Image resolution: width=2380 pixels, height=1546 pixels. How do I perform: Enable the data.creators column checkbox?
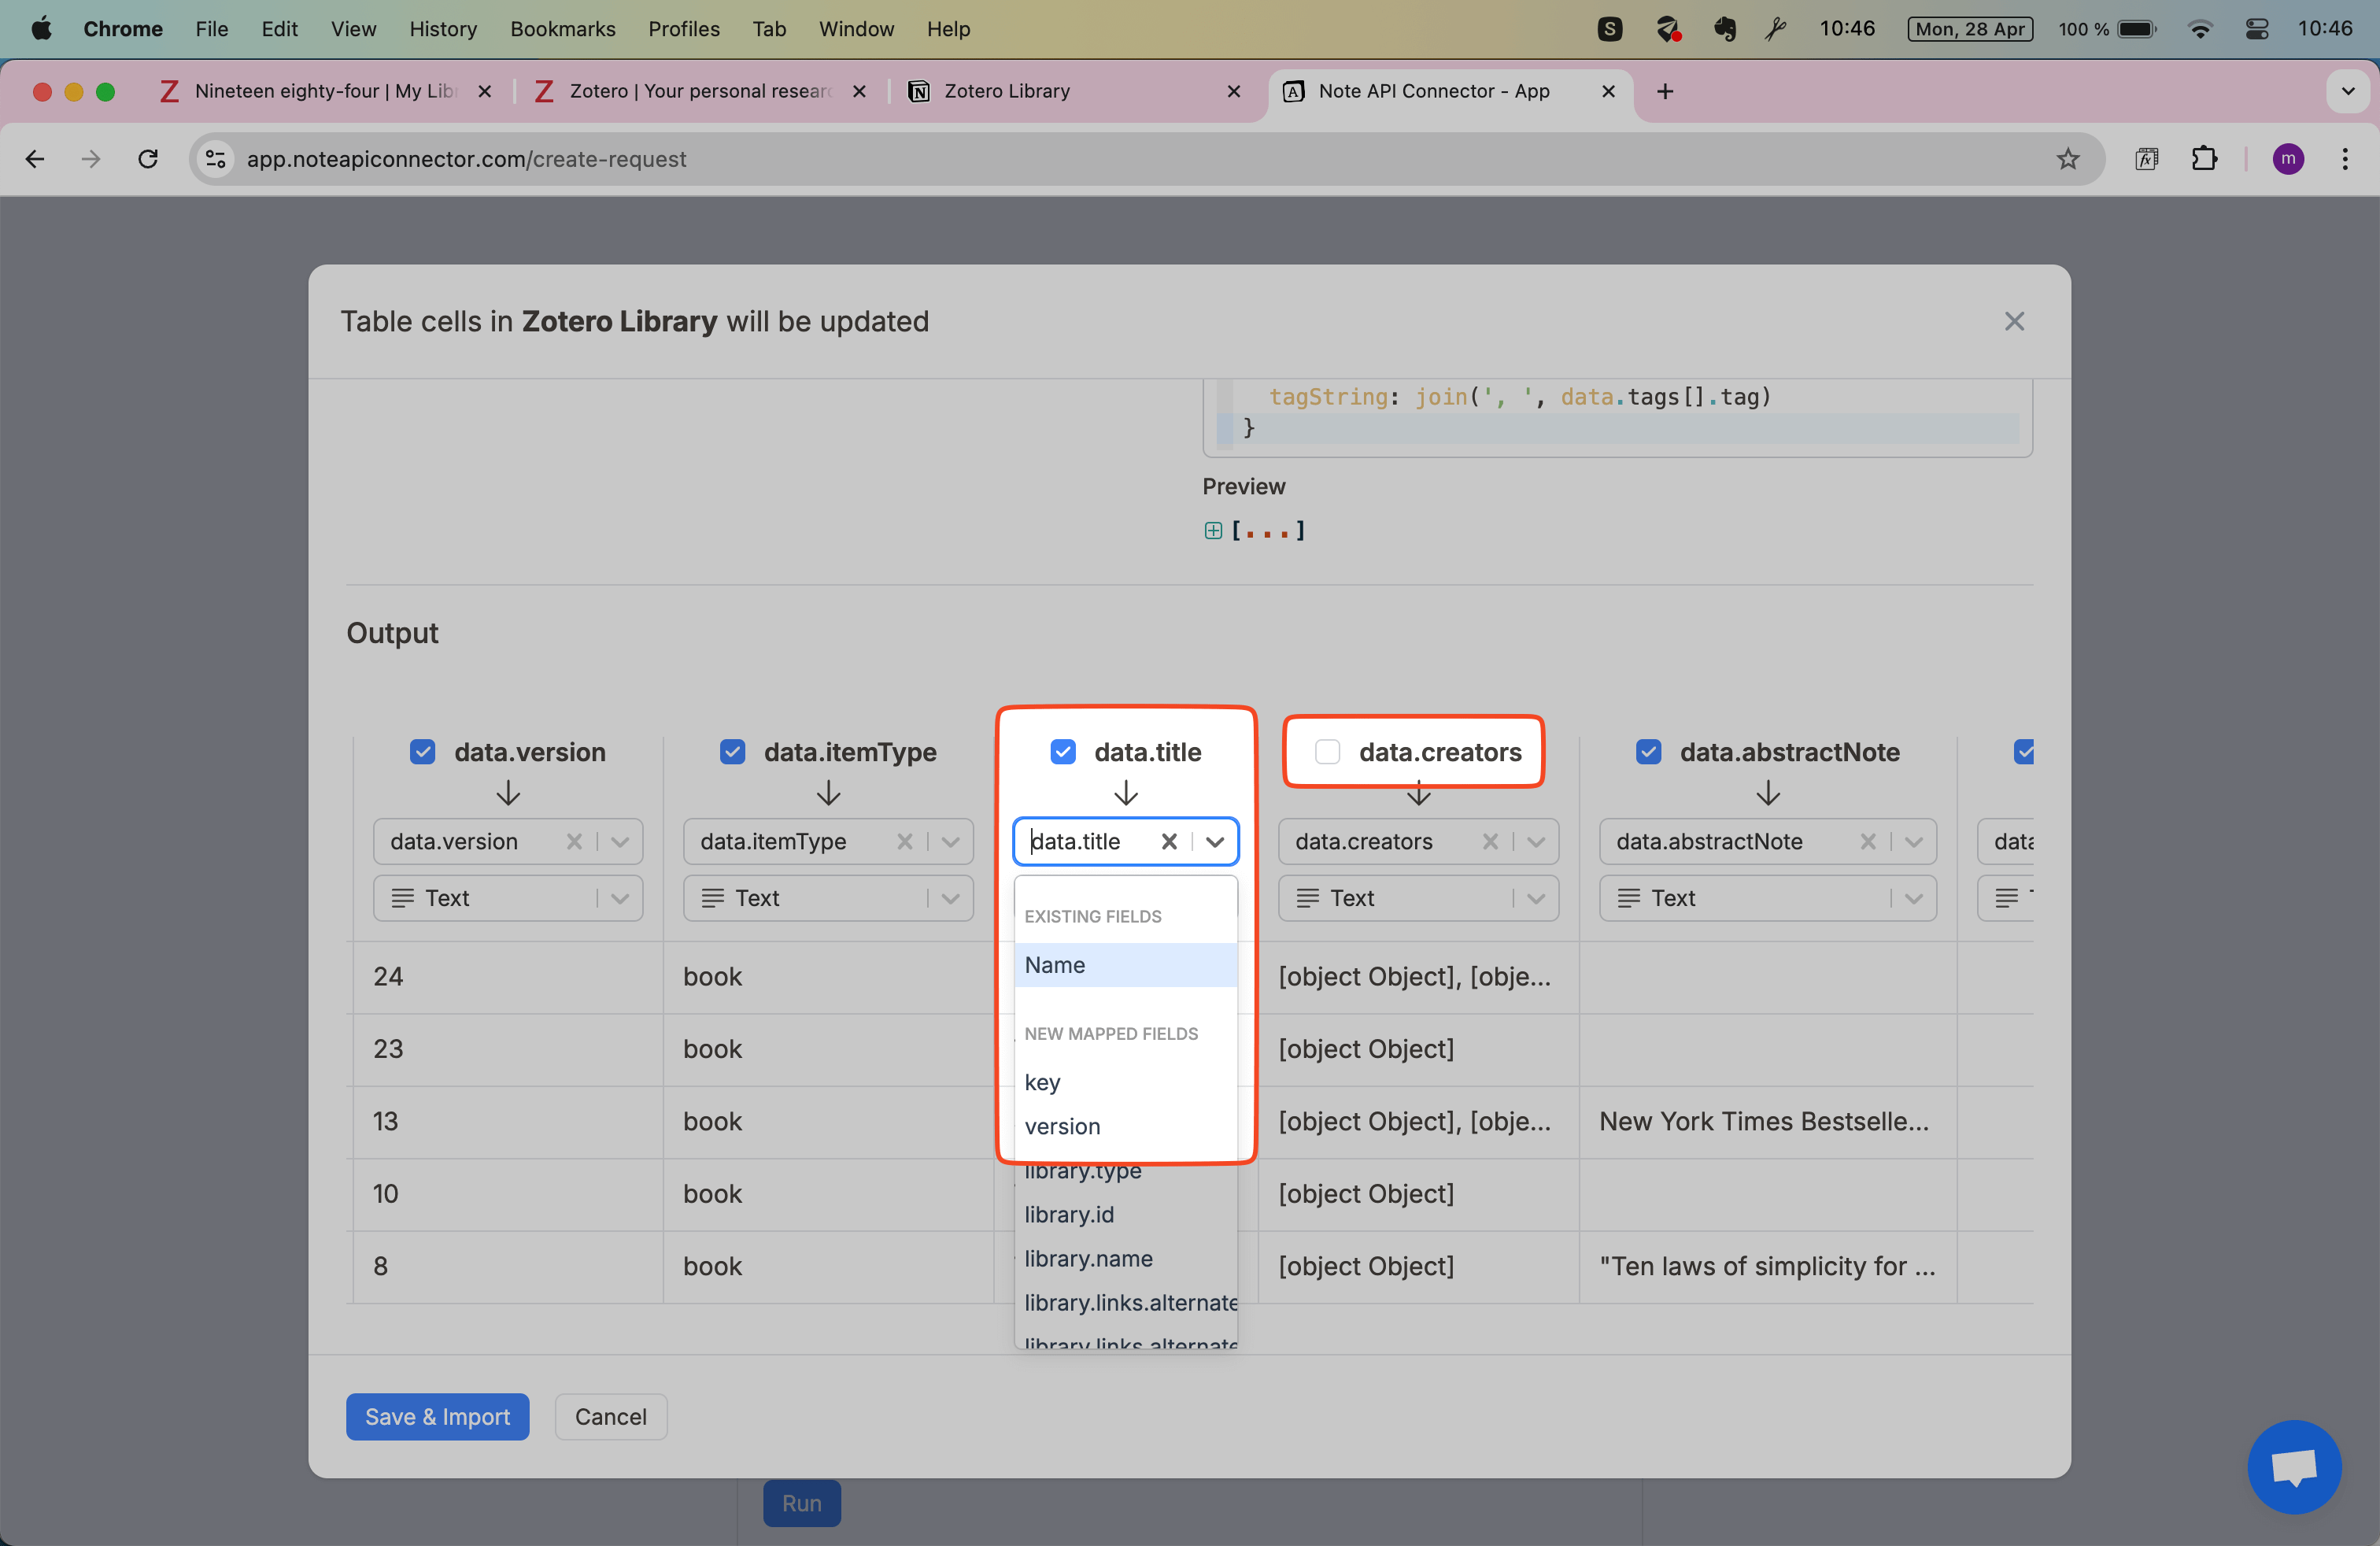click(x=1327, y=752)
